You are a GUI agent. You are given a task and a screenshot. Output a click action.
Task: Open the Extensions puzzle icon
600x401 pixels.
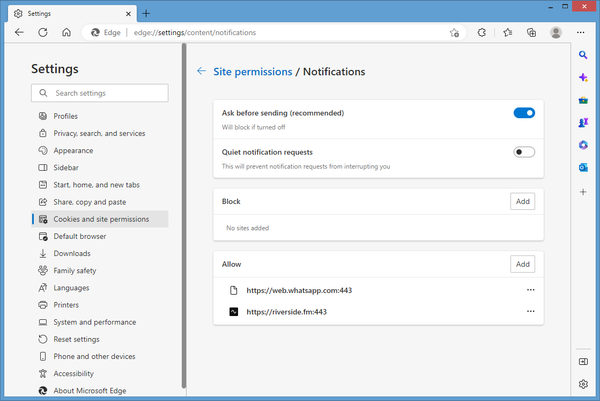(x=482, y=33)
